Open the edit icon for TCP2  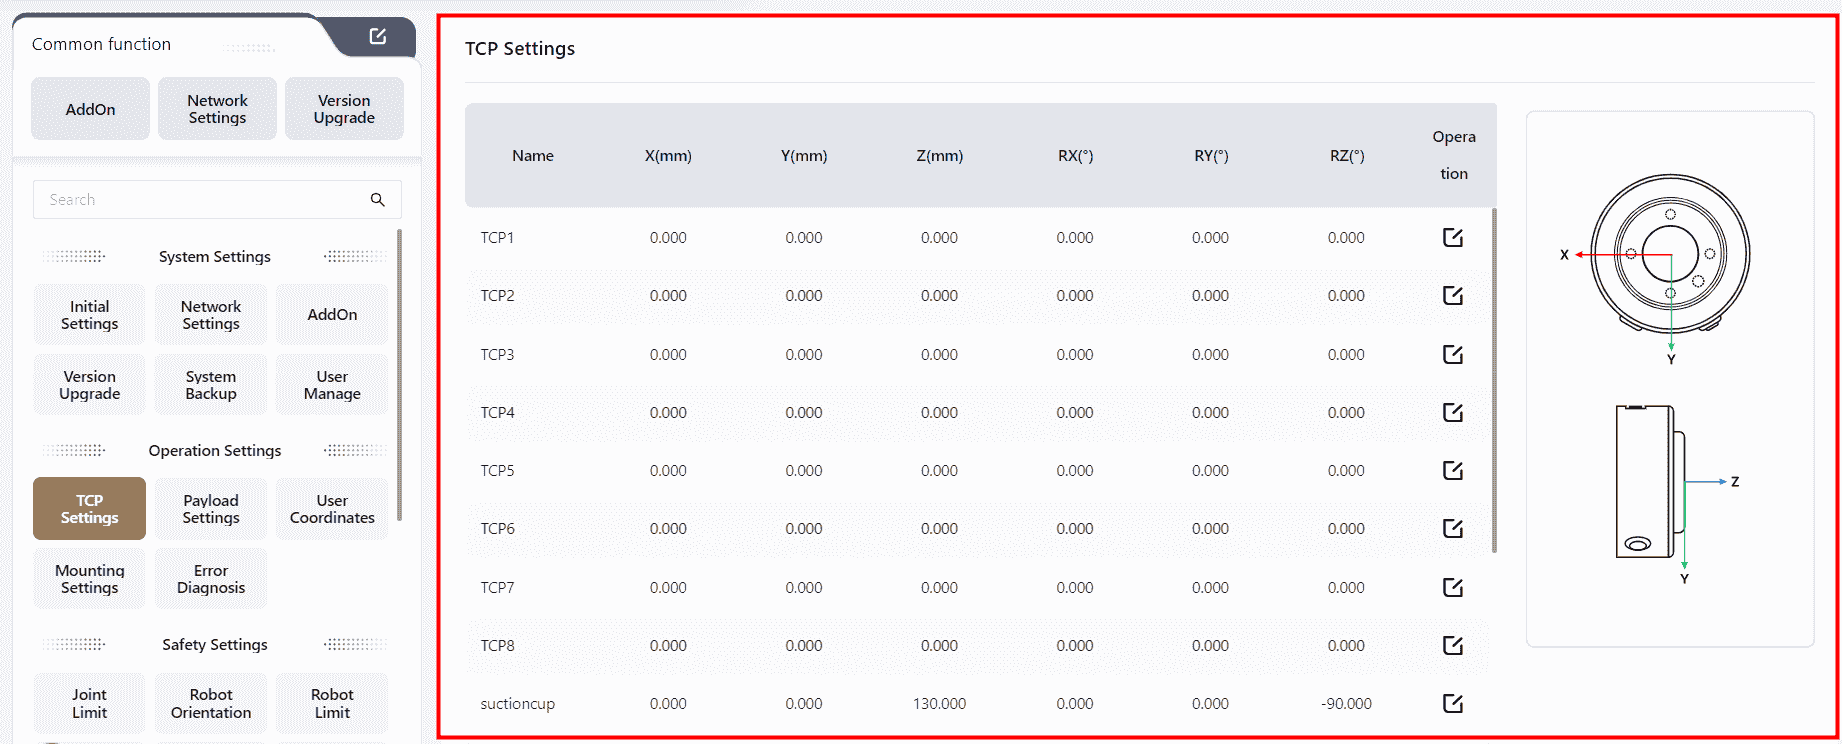click(1452, 295)
